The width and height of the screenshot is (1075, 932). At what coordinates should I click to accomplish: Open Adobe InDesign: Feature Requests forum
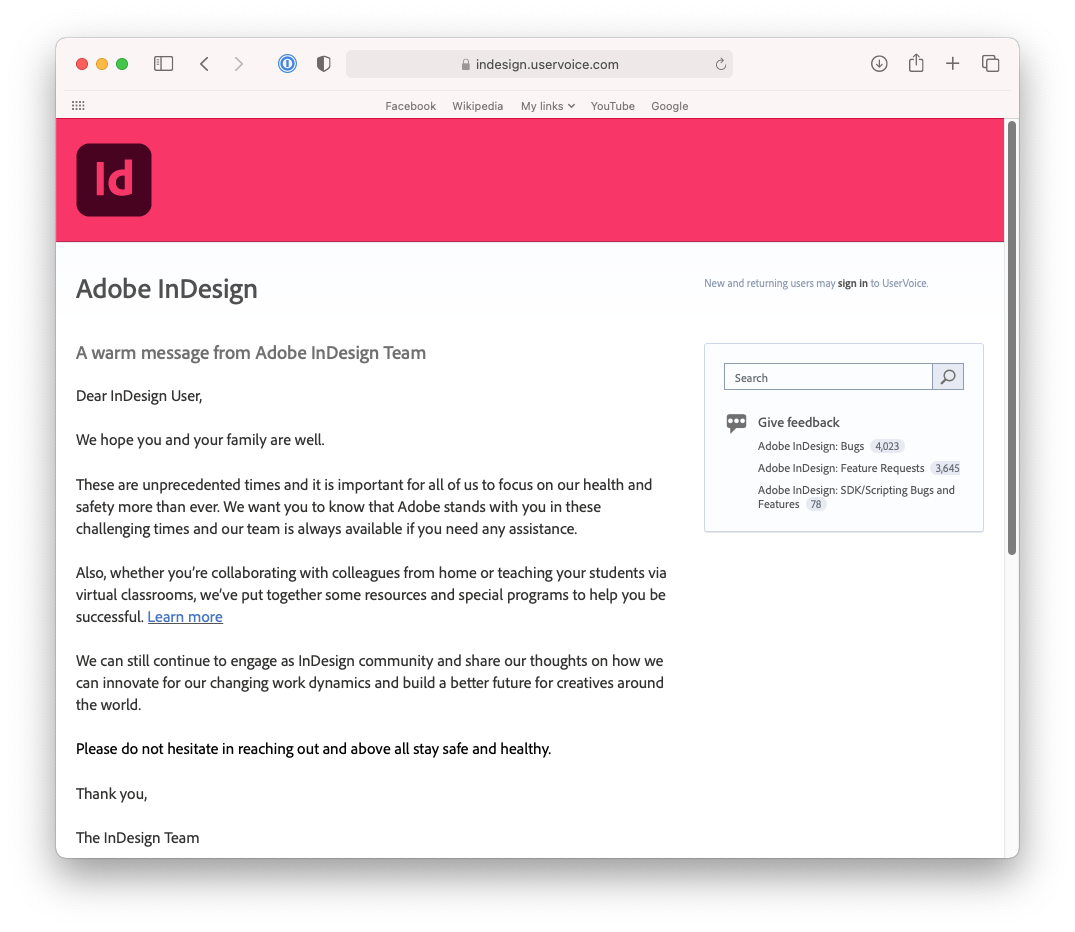coord(841,468)
